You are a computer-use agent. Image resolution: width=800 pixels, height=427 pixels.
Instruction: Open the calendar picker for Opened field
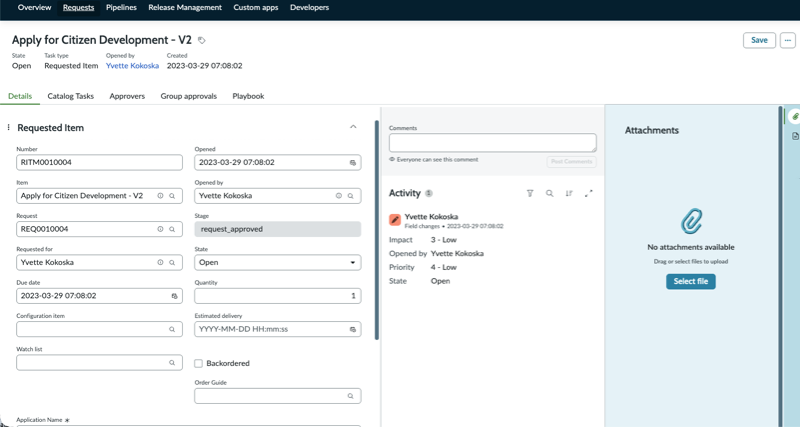click(353, 163)
